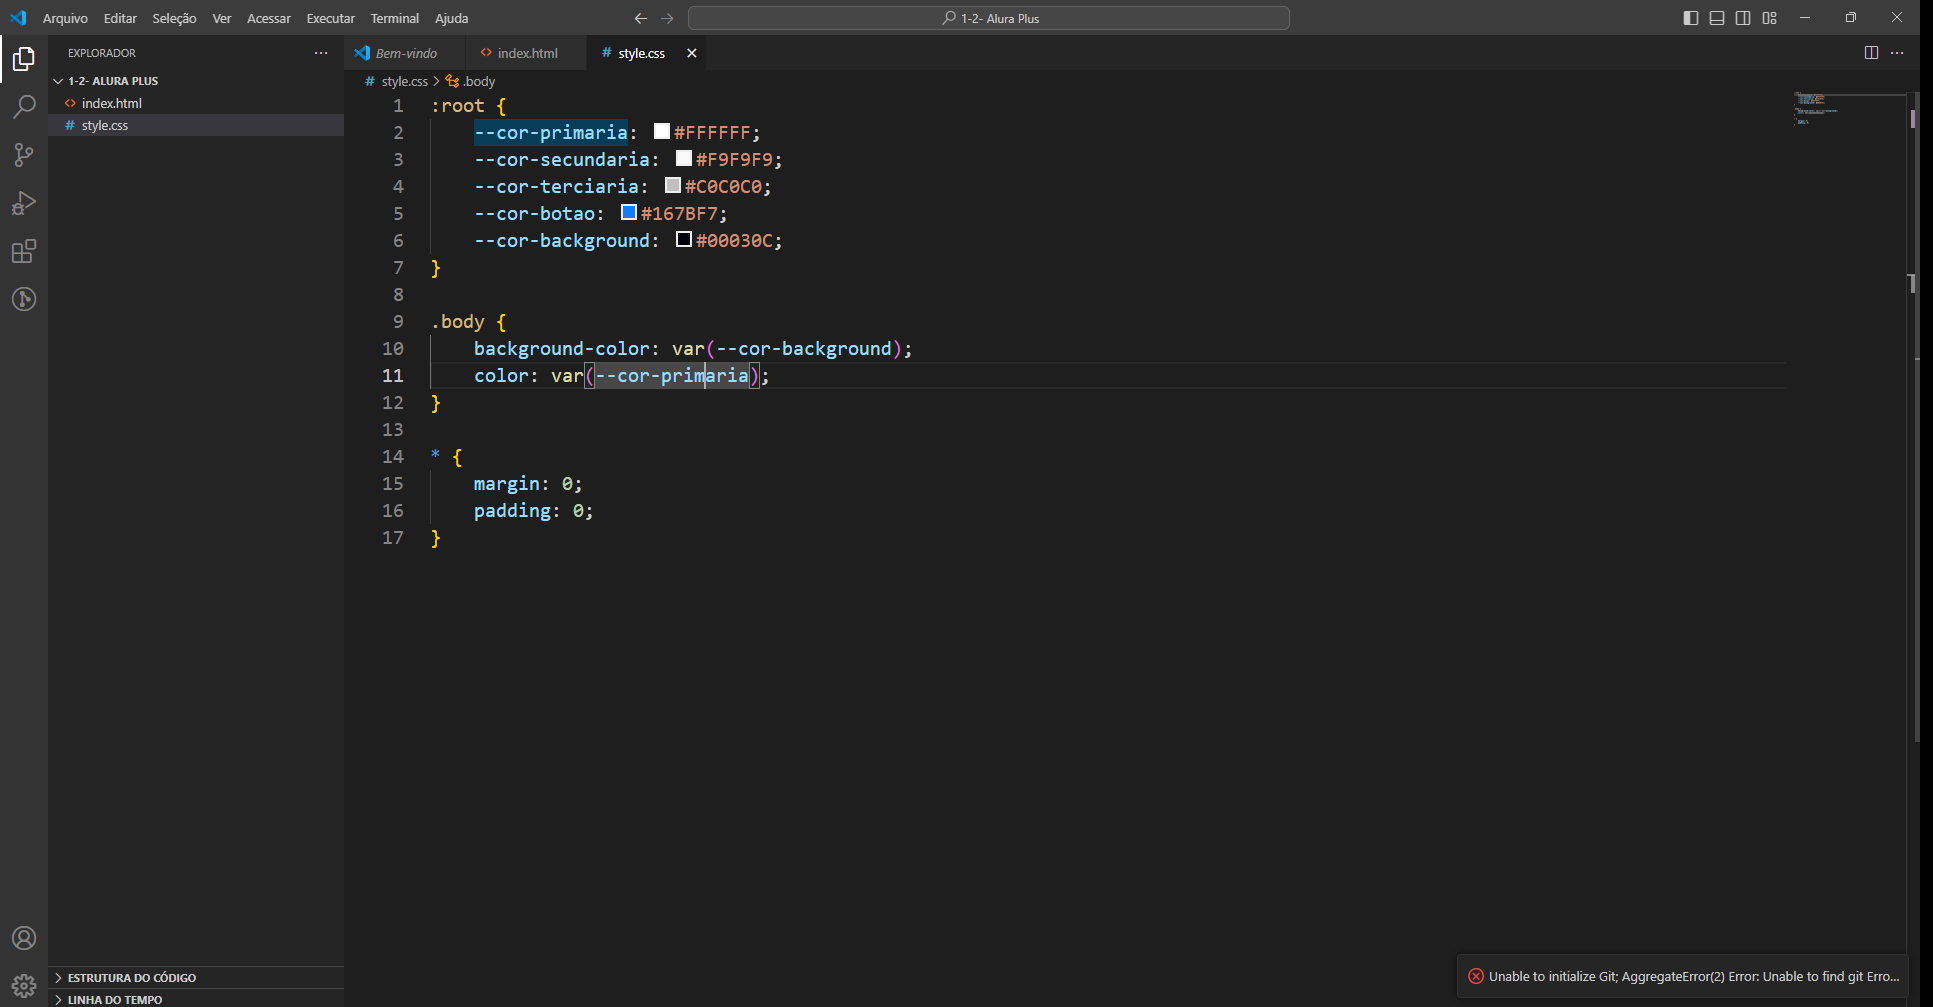The width and height of the screenshot is (1933, 1007).
Task: Click the VS Code logo in title bar
Action: click(18, 18)
